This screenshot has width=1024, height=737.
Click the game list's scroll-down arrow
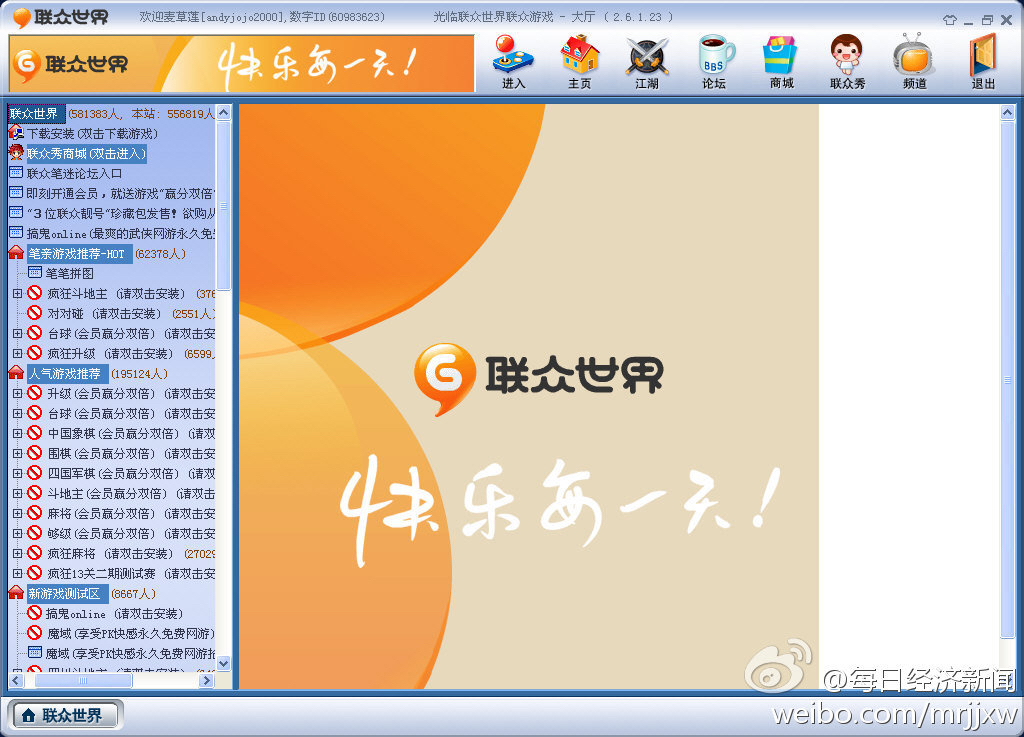coord(223,663)
